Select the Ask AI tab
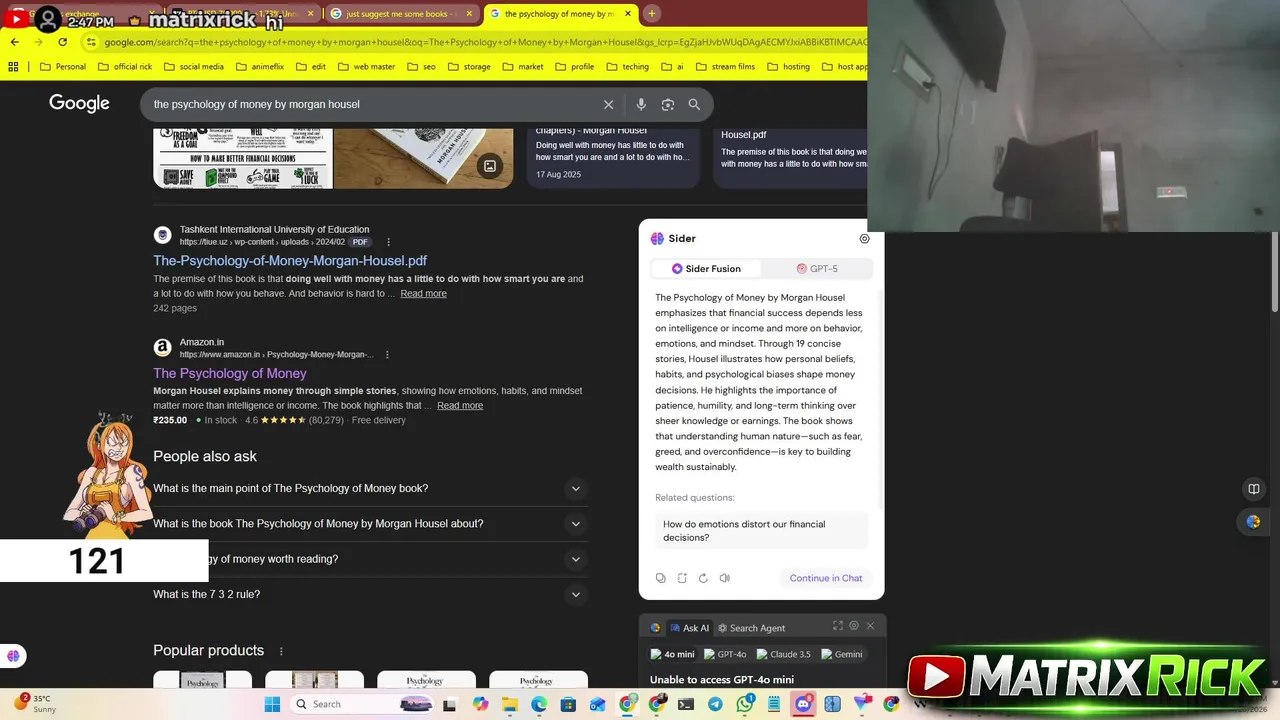Viewport: 1280px width, 720px height. (x=688, y=628)
